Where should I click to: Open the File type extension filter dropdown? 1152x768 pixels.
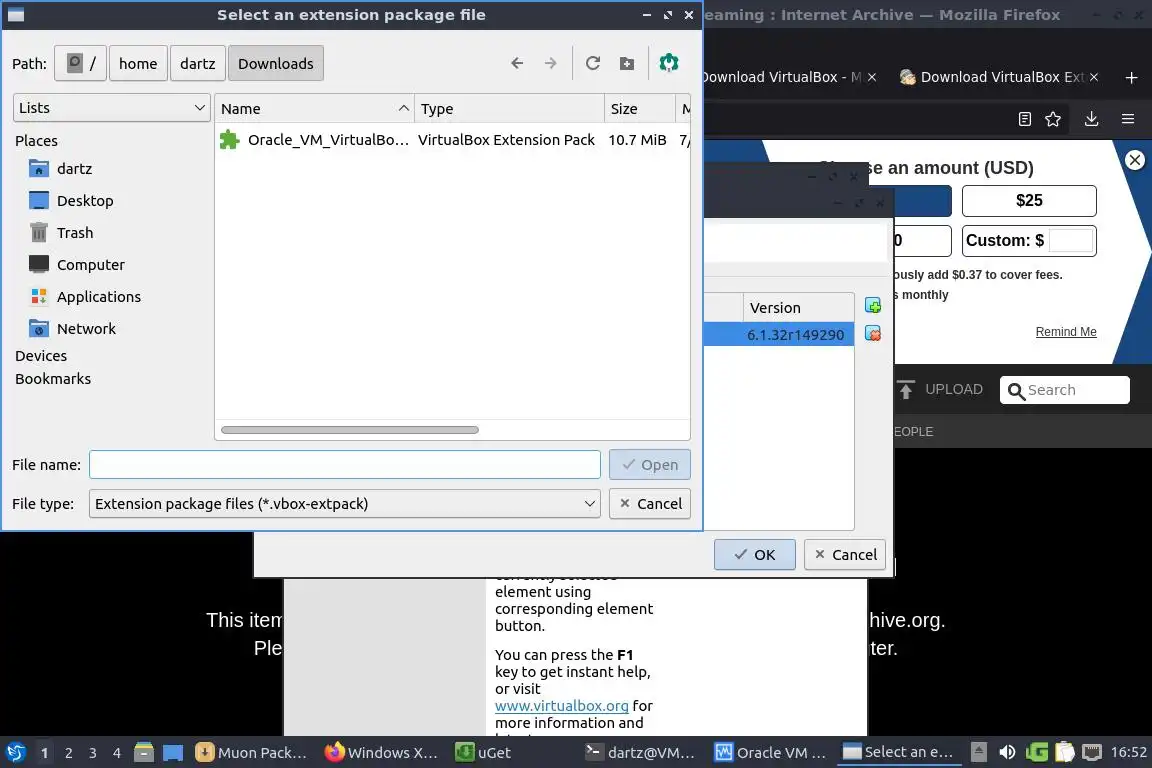coord(345,503)
